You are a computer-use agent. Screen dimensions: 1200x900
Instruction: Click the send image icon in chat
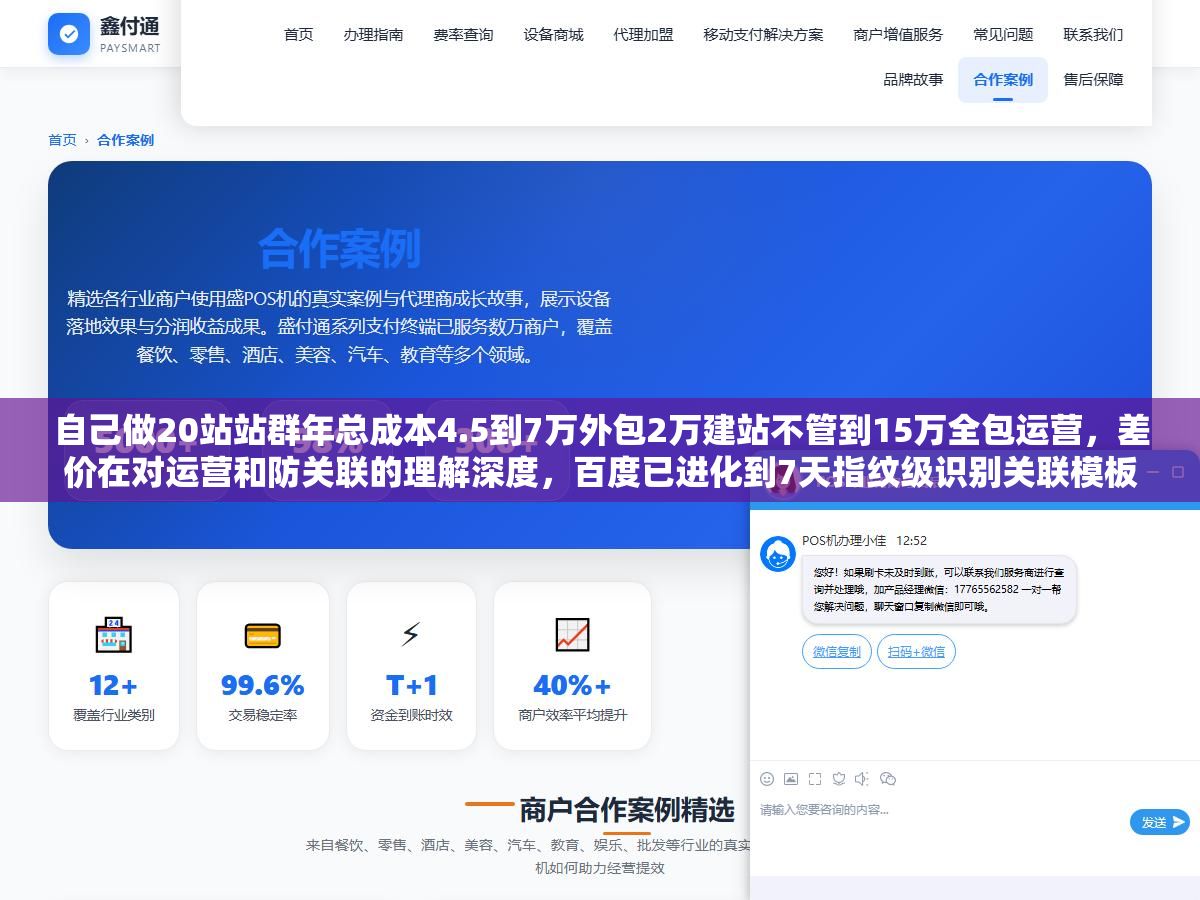tap(791, 779)
